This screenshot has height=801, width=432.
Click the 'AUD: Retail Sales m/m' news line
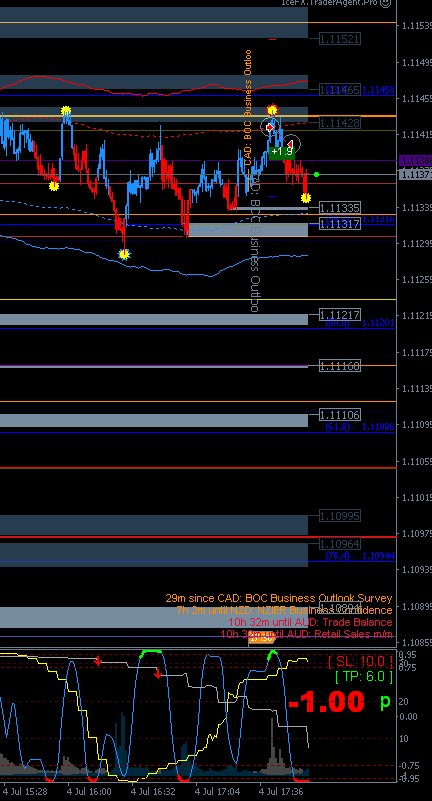pyautogui.click(x=306, y=634)
